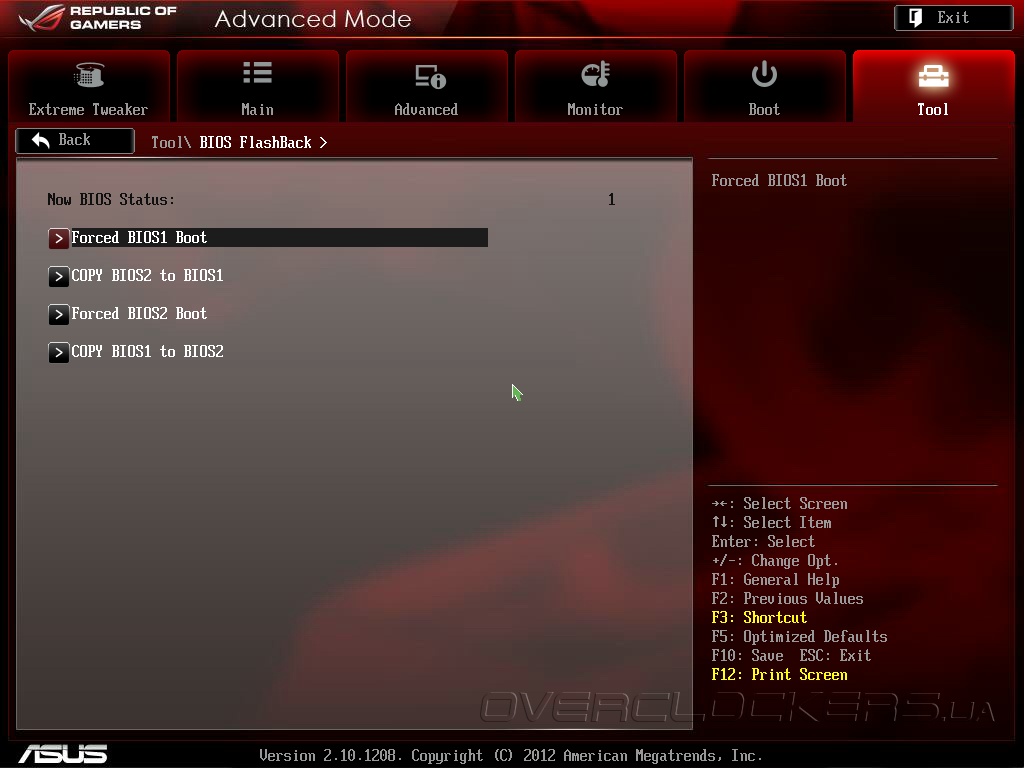This screenshot has height=768, width=1024.
Task: Click the +/-: Change Opt. hint
Action: coord(775,560)
